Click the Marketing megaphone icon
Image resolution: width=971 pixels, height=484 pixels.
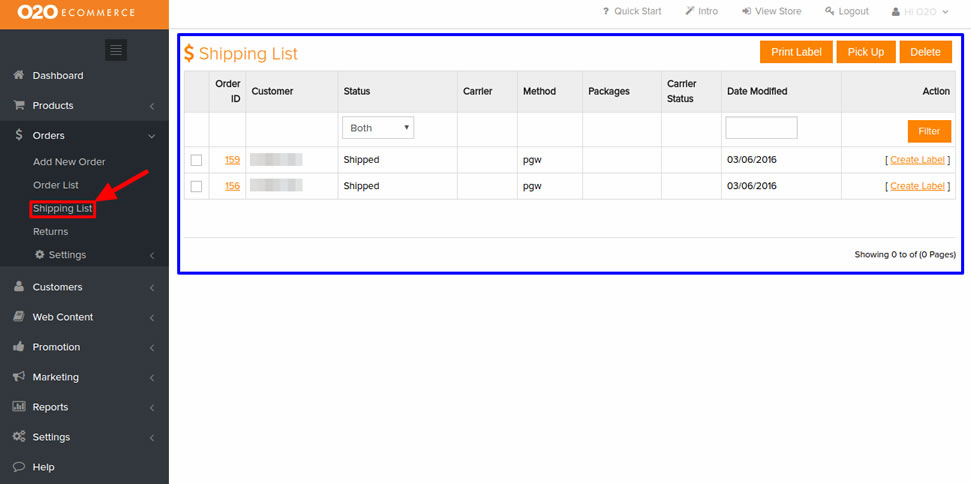tap(18, 377)
